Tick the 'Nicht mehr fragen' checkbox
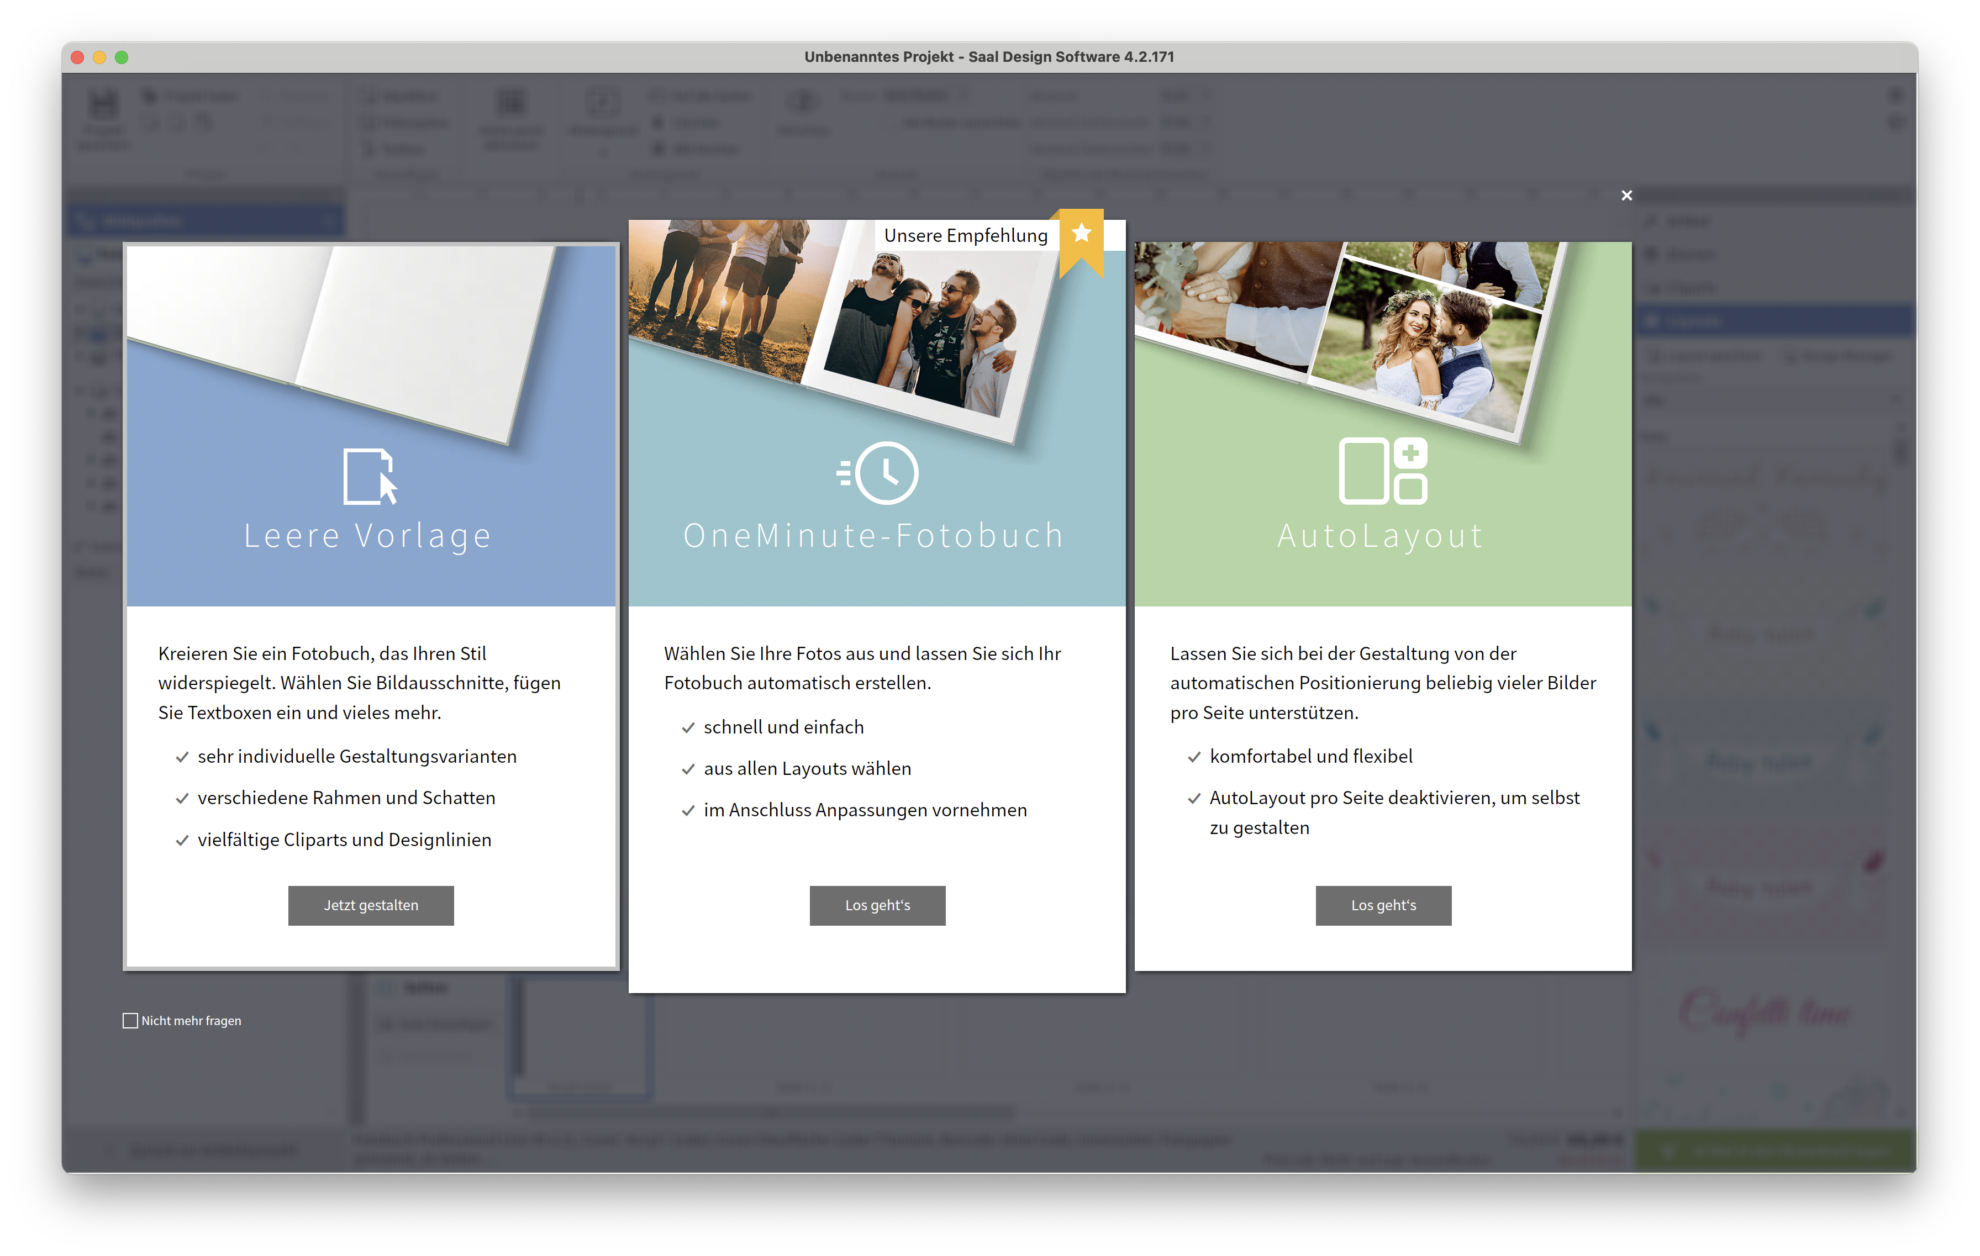 (x=130, y=1021)
